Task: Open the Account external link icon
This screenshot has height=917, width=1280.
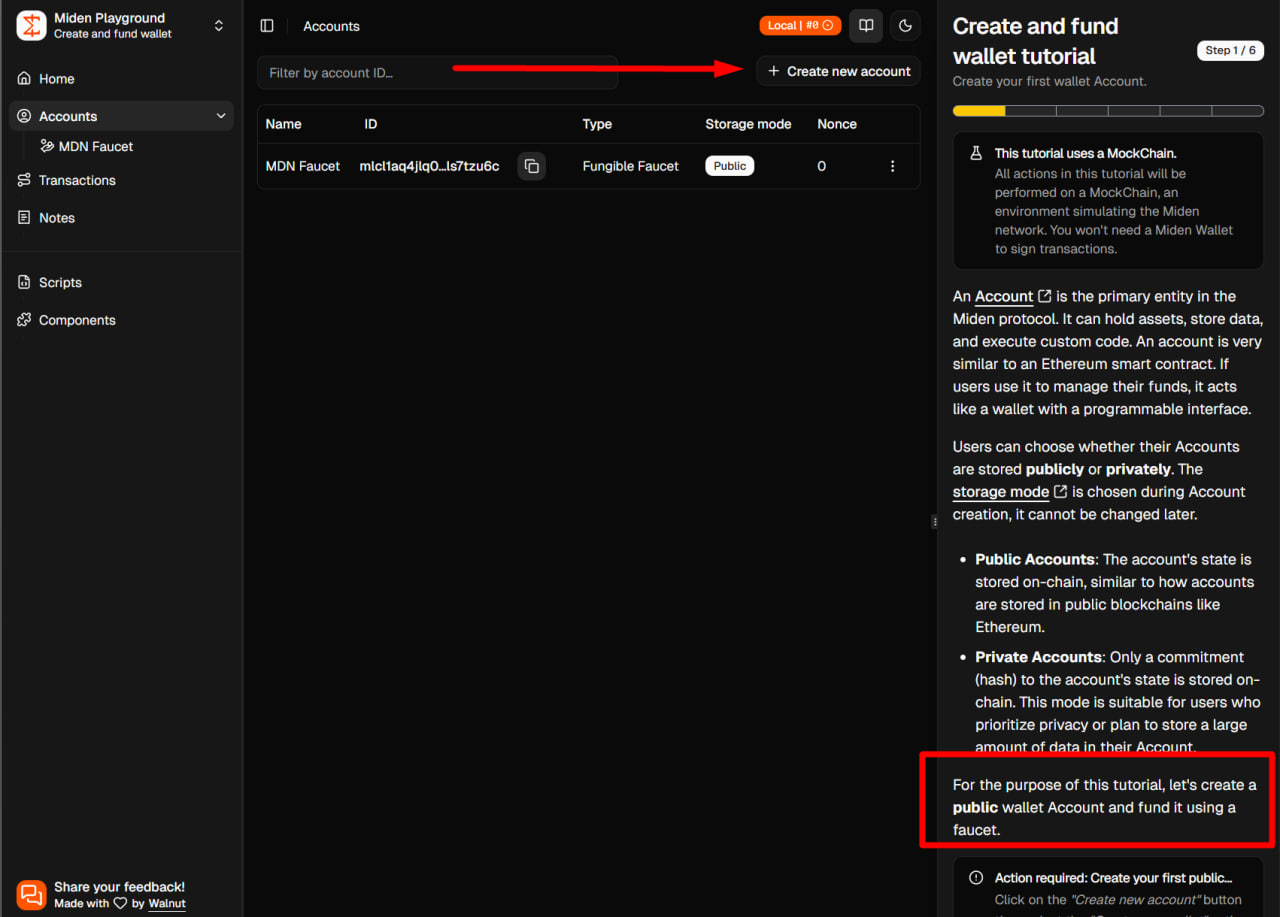Action: pos(1045,296)
